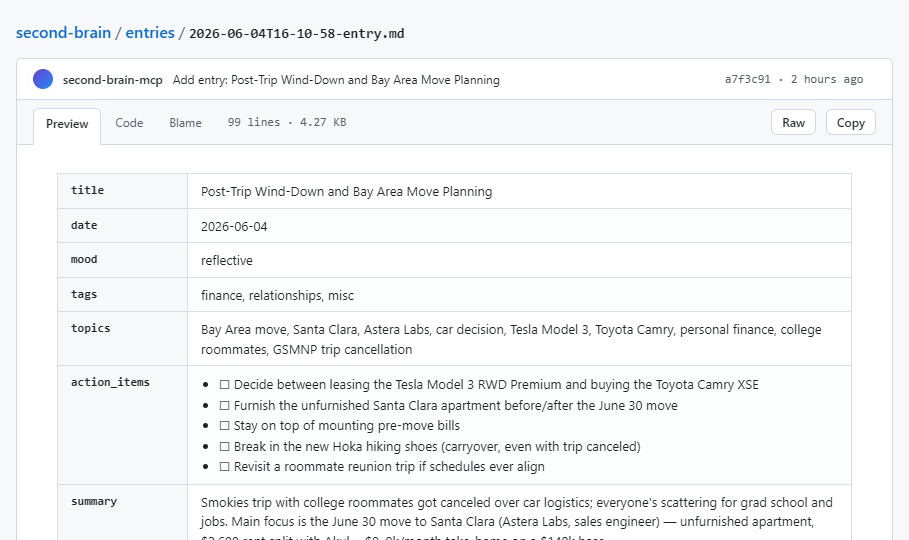Open commit hash a7f3c91

tap(747, 79)
